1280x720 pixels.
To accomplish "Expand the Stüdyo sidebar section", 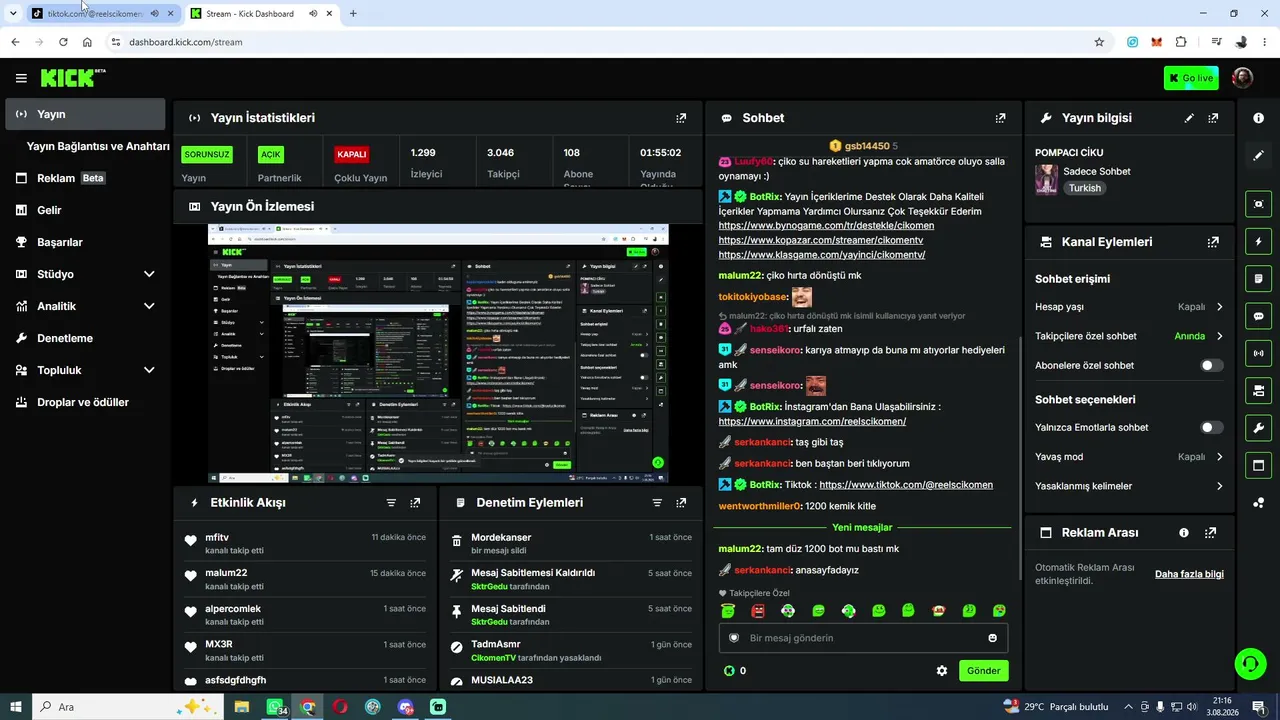I will click(85, 274).
